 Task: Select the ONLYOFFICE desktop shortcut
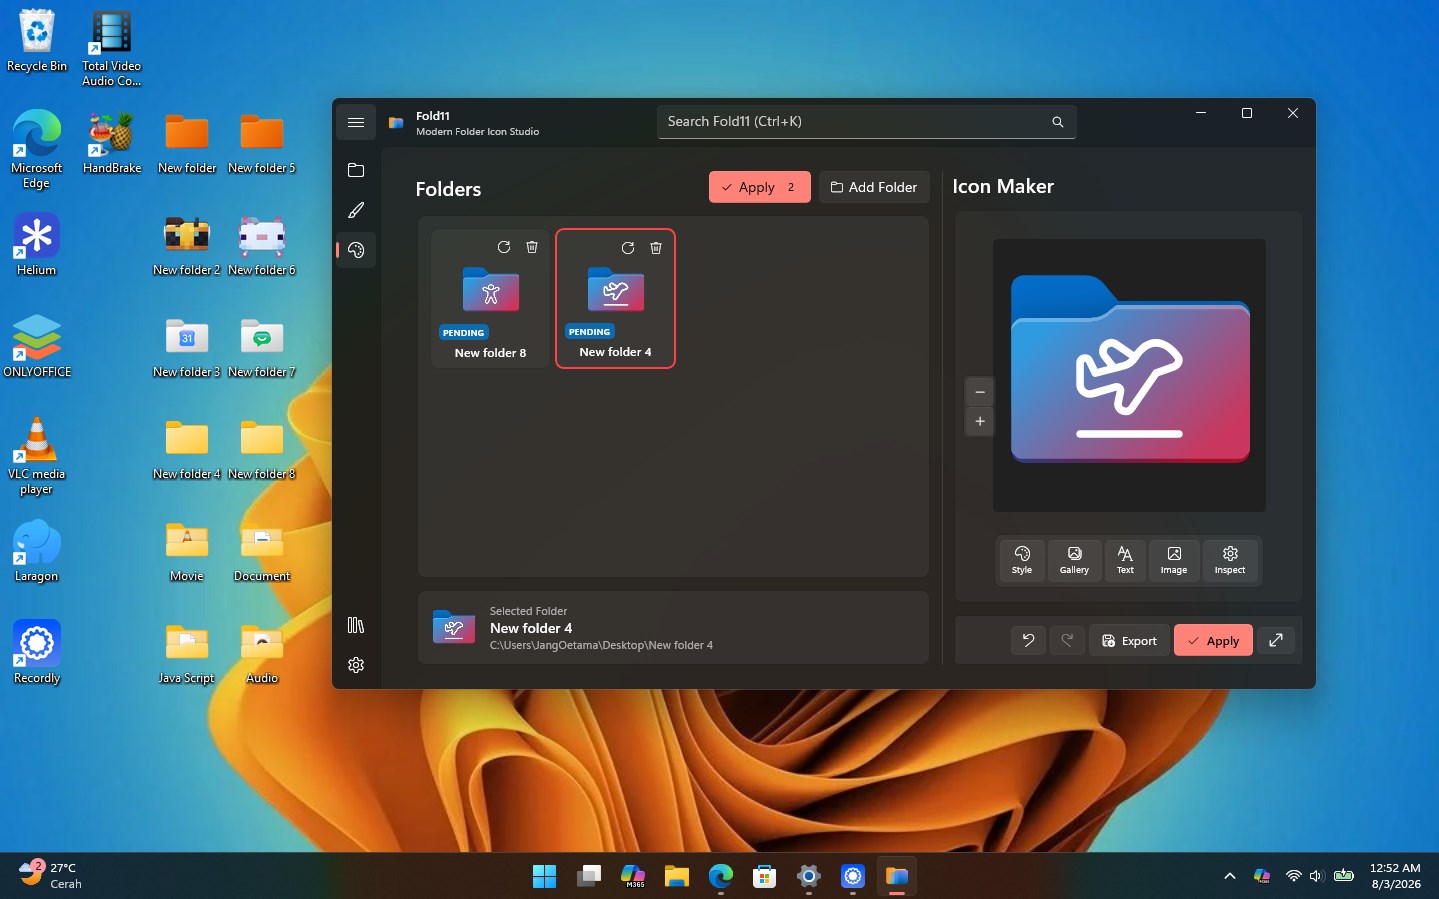coord(37,346)
